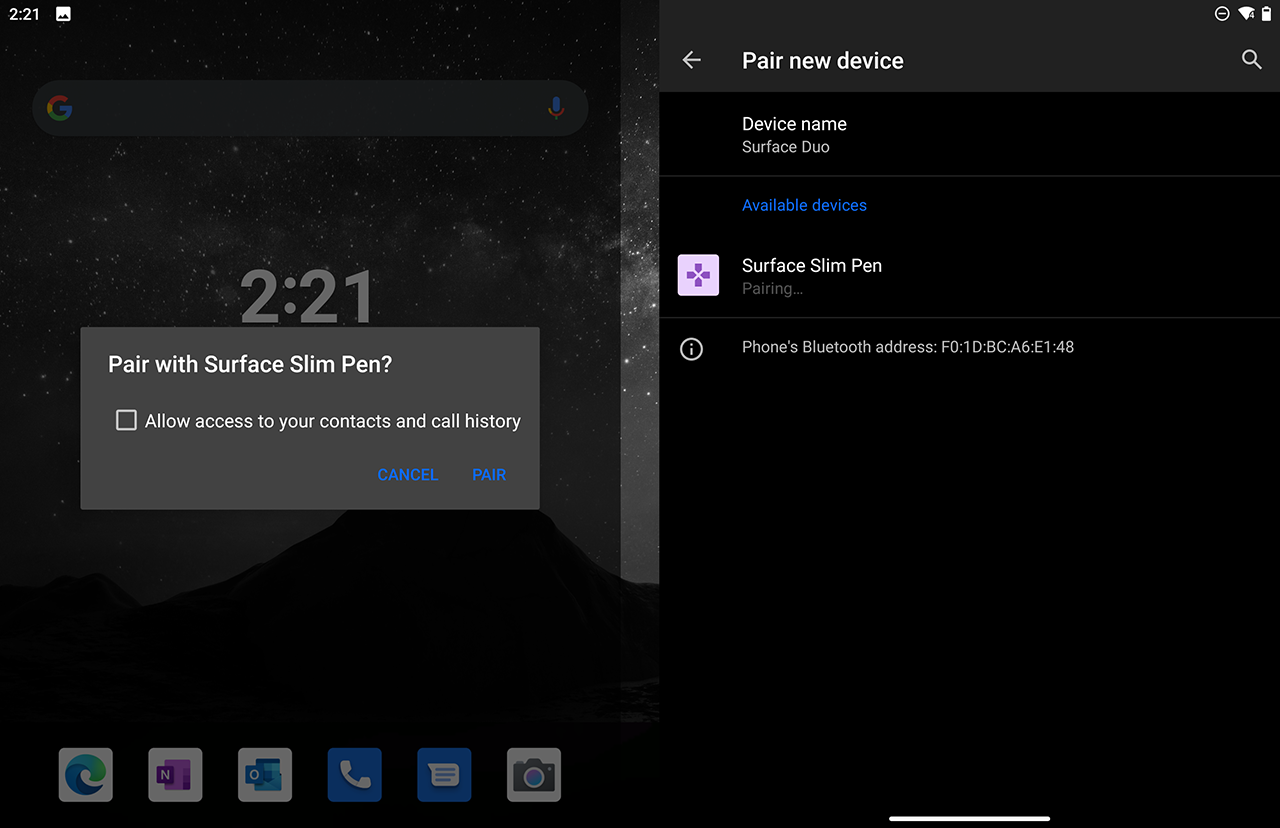Viewport: 1280px width, 828px height.
Task: Click Phone's Bluetooth address text
Action: [x=908, y=347]
